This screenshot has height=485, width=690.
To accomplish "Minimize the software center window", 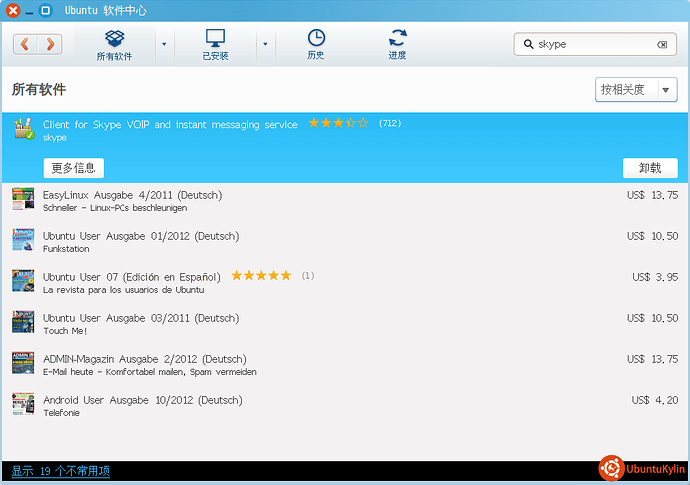I will tap(29, 11).
